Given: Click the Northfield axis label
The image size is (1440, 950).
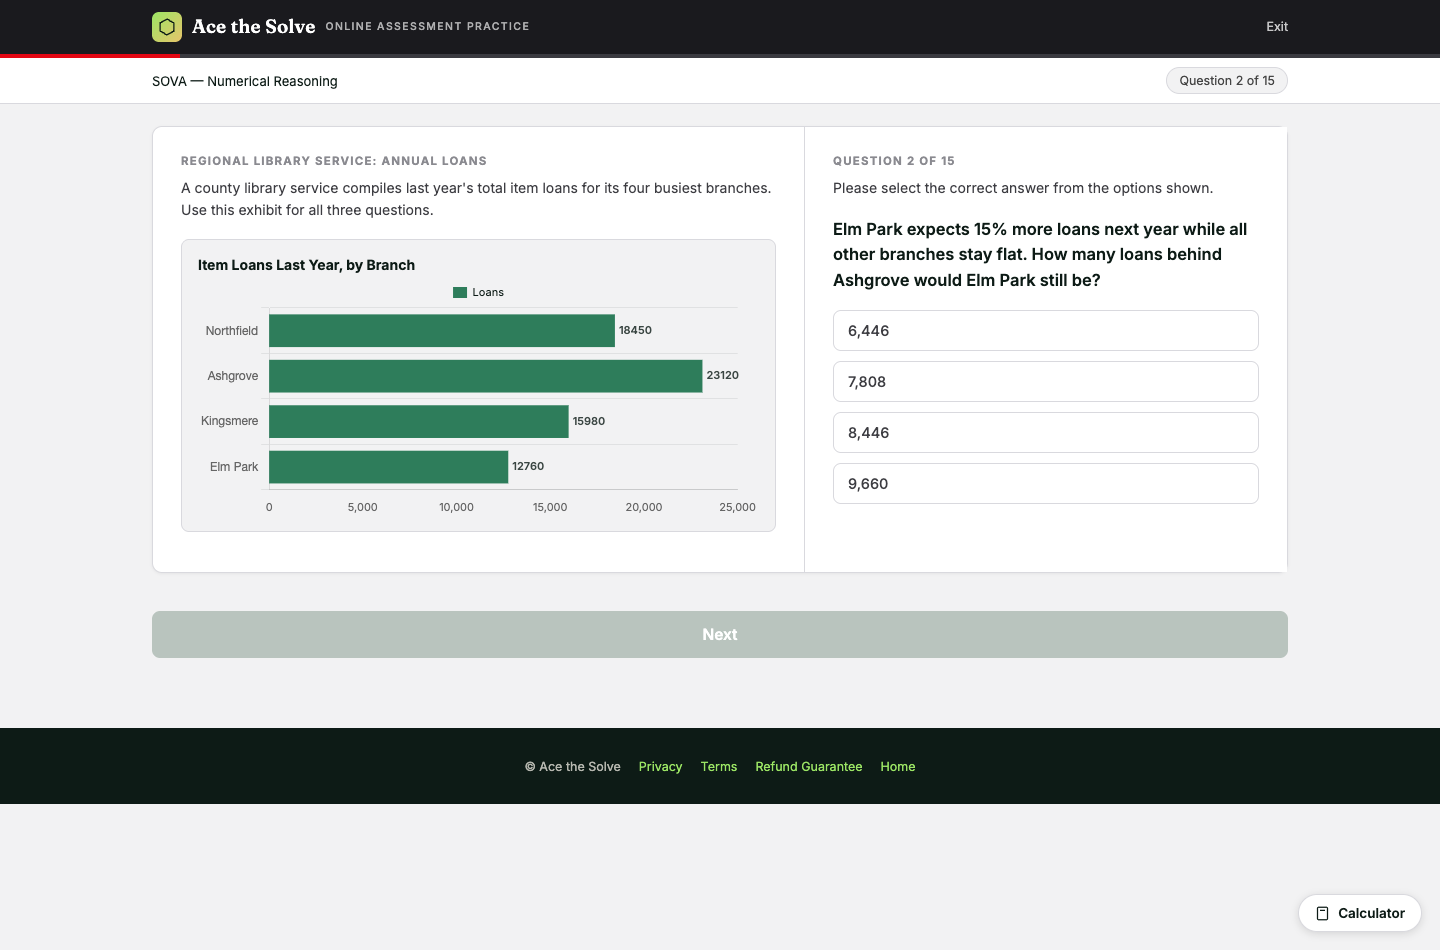Looking at the screenshot, I should [x=232, y=331].
